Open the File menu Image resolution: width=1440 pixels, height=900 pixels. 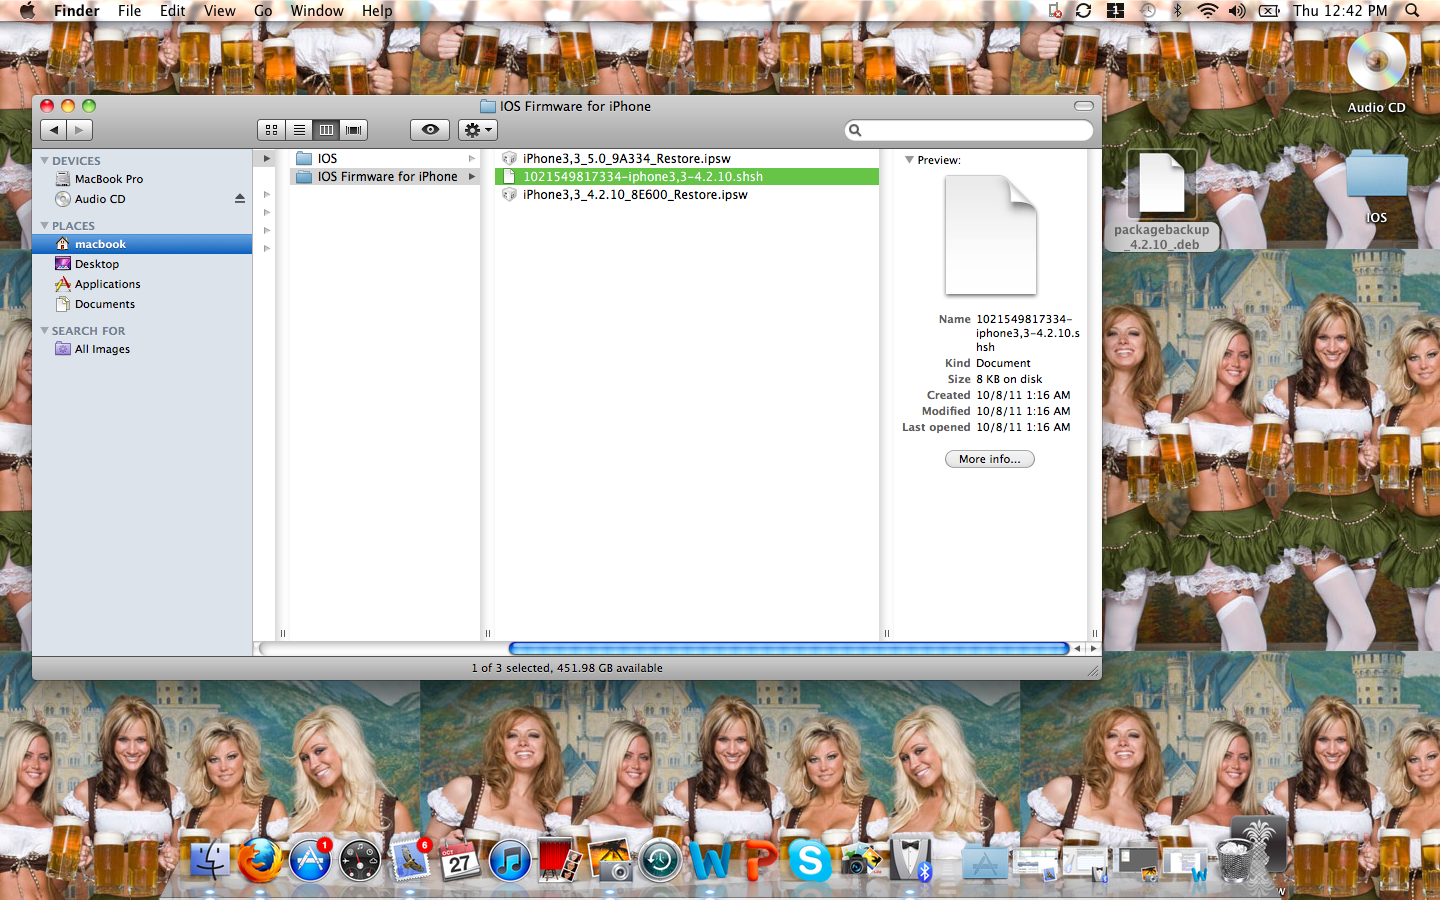tap(129, 11)
